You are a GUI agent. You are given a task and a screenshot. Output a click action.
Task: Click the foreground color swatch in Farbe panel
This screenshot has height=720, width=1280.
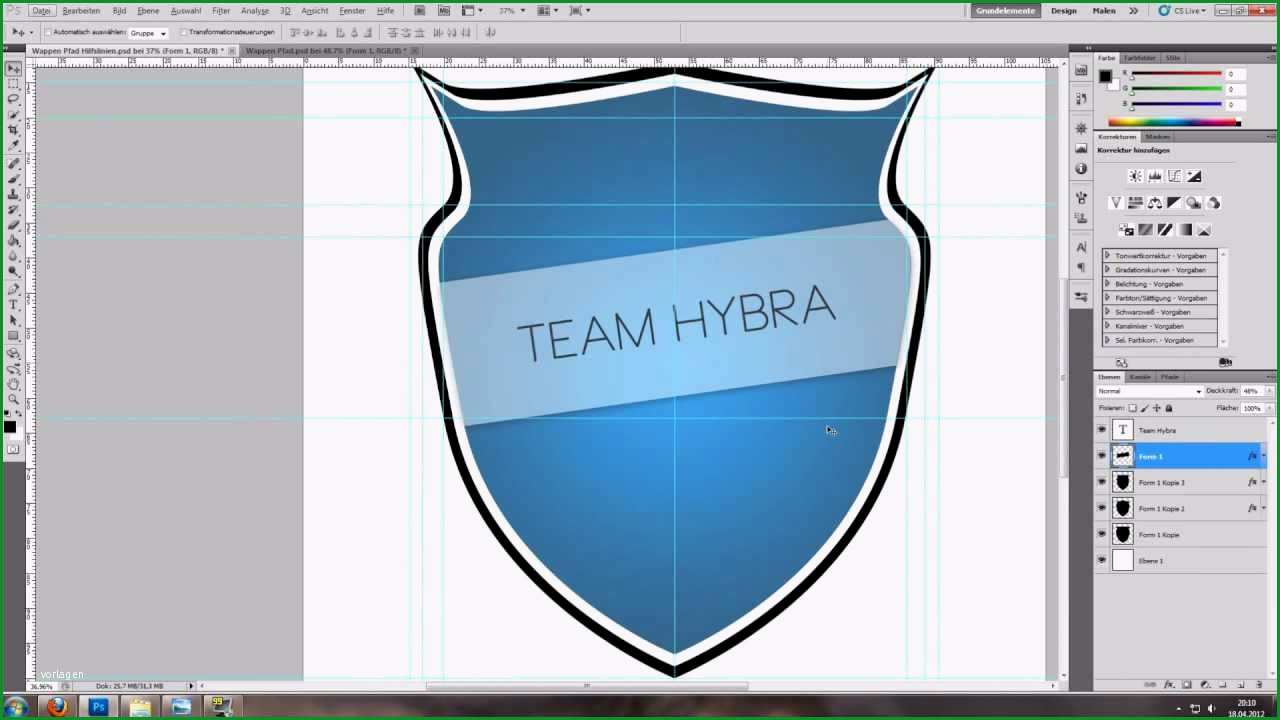click(x=1105, y=76)
